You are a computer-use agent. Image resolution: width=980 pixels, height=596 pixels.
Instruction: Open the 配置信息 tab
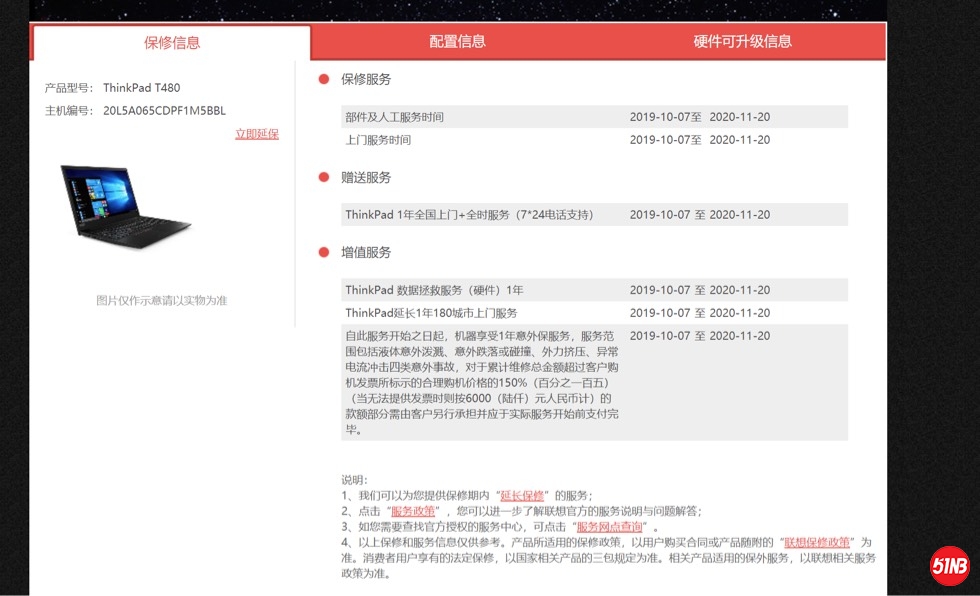click(x=457, y=41)
